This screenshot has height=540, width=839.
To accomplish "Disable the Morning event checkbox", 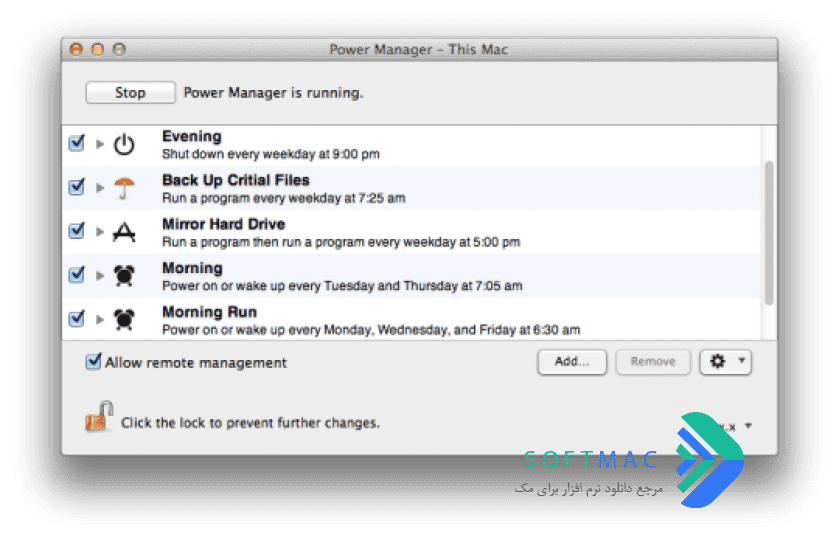I will 77,275.
